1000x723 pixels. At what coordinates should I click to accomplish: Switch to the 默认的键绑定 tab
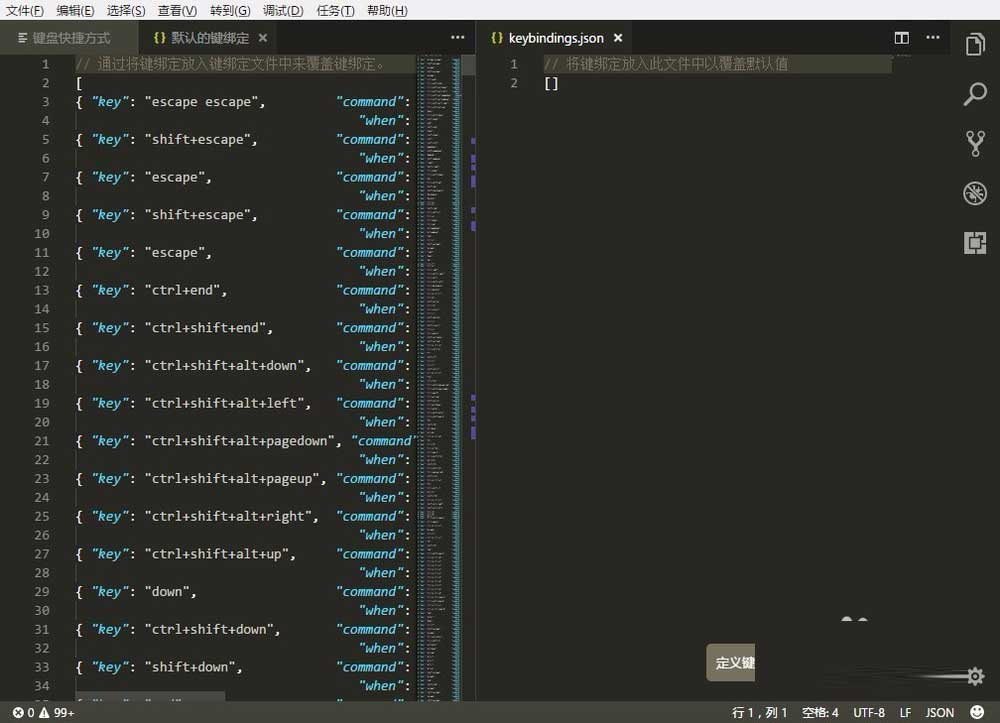click(207, 36)
